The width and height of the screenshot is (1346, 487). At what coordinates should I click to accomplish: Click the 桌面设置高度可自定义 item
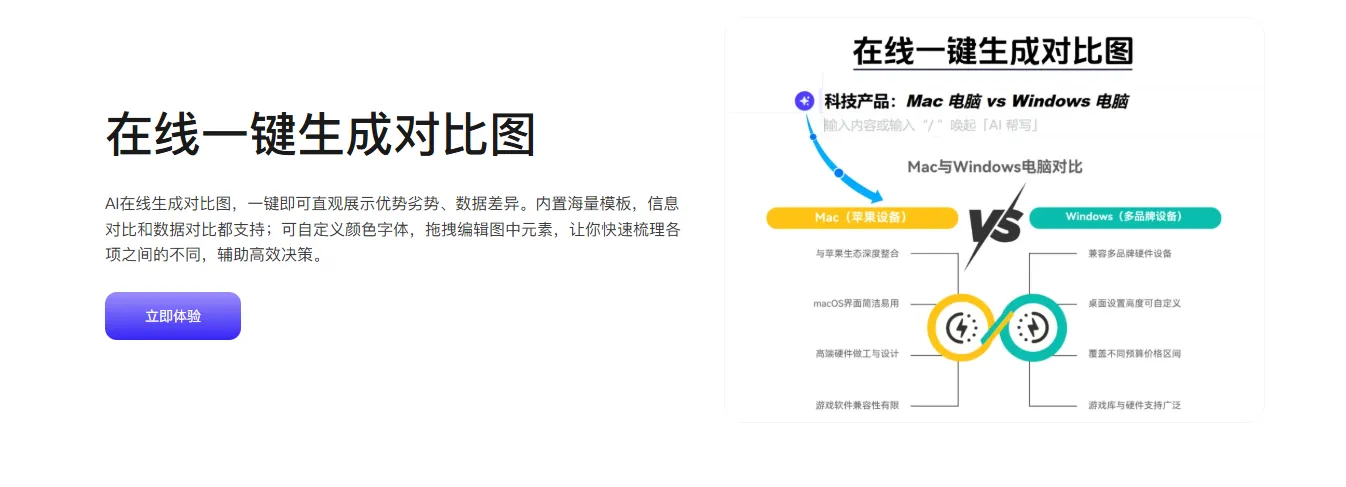tap(1134, 303)
